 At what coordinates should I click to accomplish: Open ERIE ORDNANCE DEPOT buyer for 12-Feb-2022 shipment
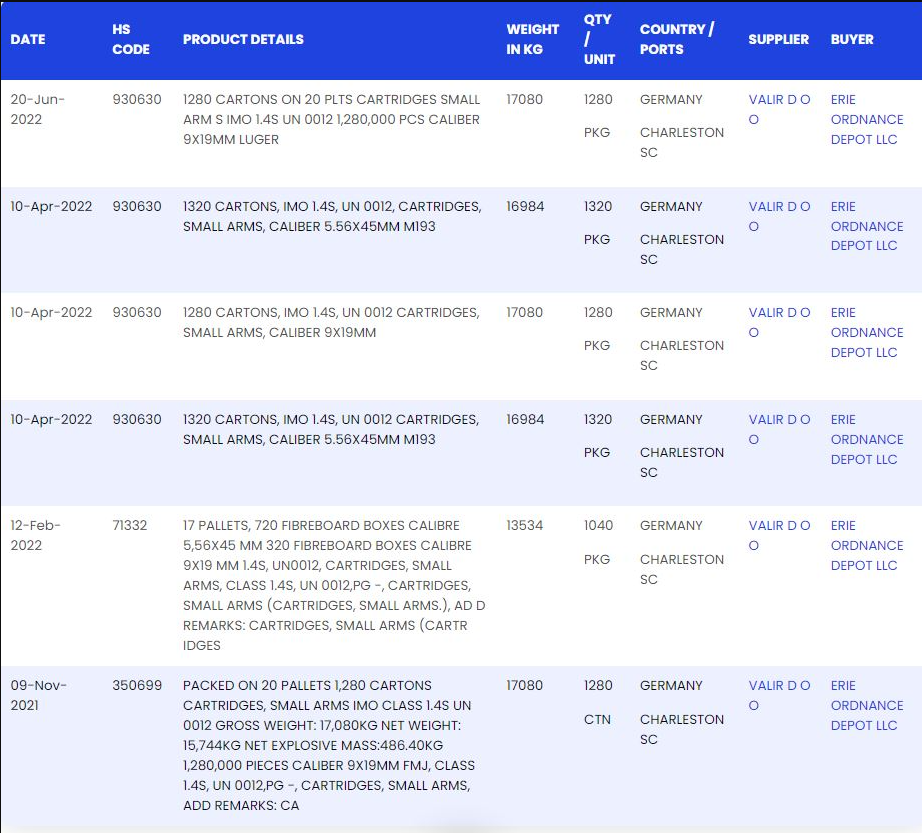(866, 545)
